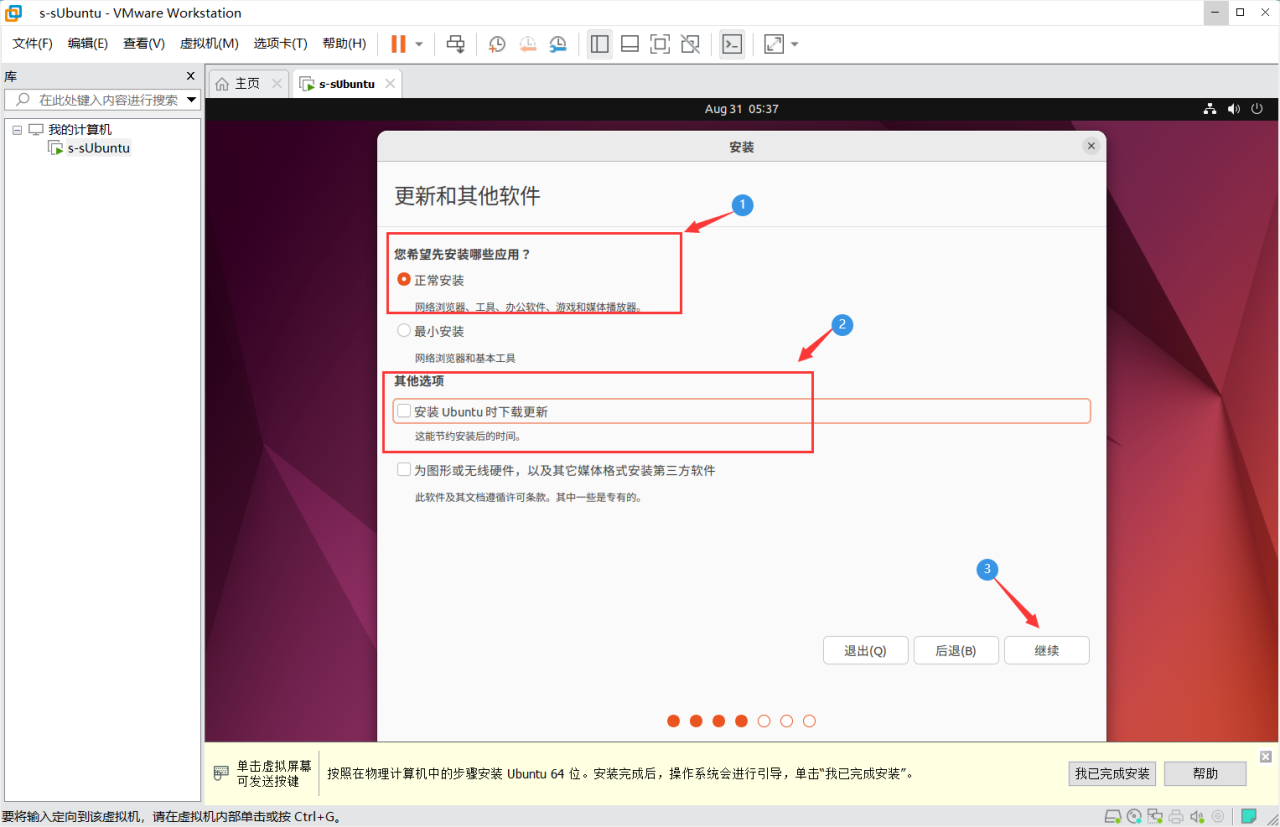
Task: Open the 虚拟机(M) menu
Action: (x=209, y=44)
